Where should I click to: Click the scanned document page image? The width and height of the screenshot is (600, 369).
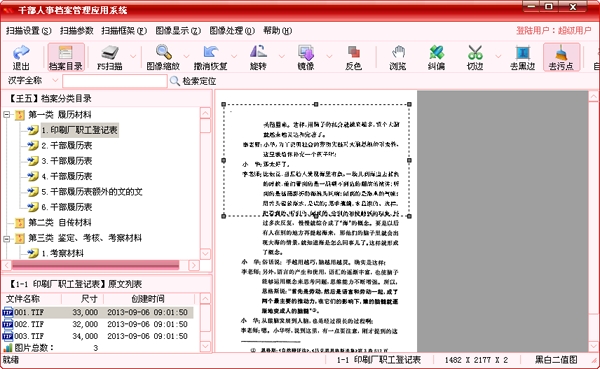pos(316,221)
